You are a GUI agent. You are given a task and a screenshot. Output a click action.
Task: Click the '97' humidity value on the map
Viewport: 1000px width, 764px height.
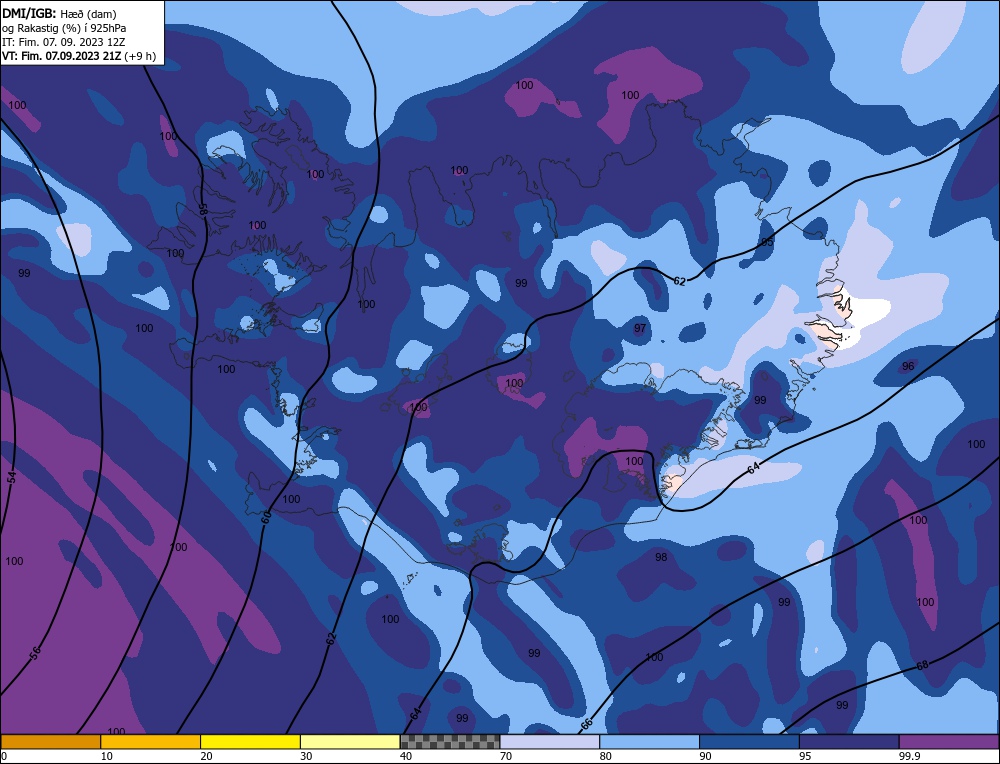[640, 328]
